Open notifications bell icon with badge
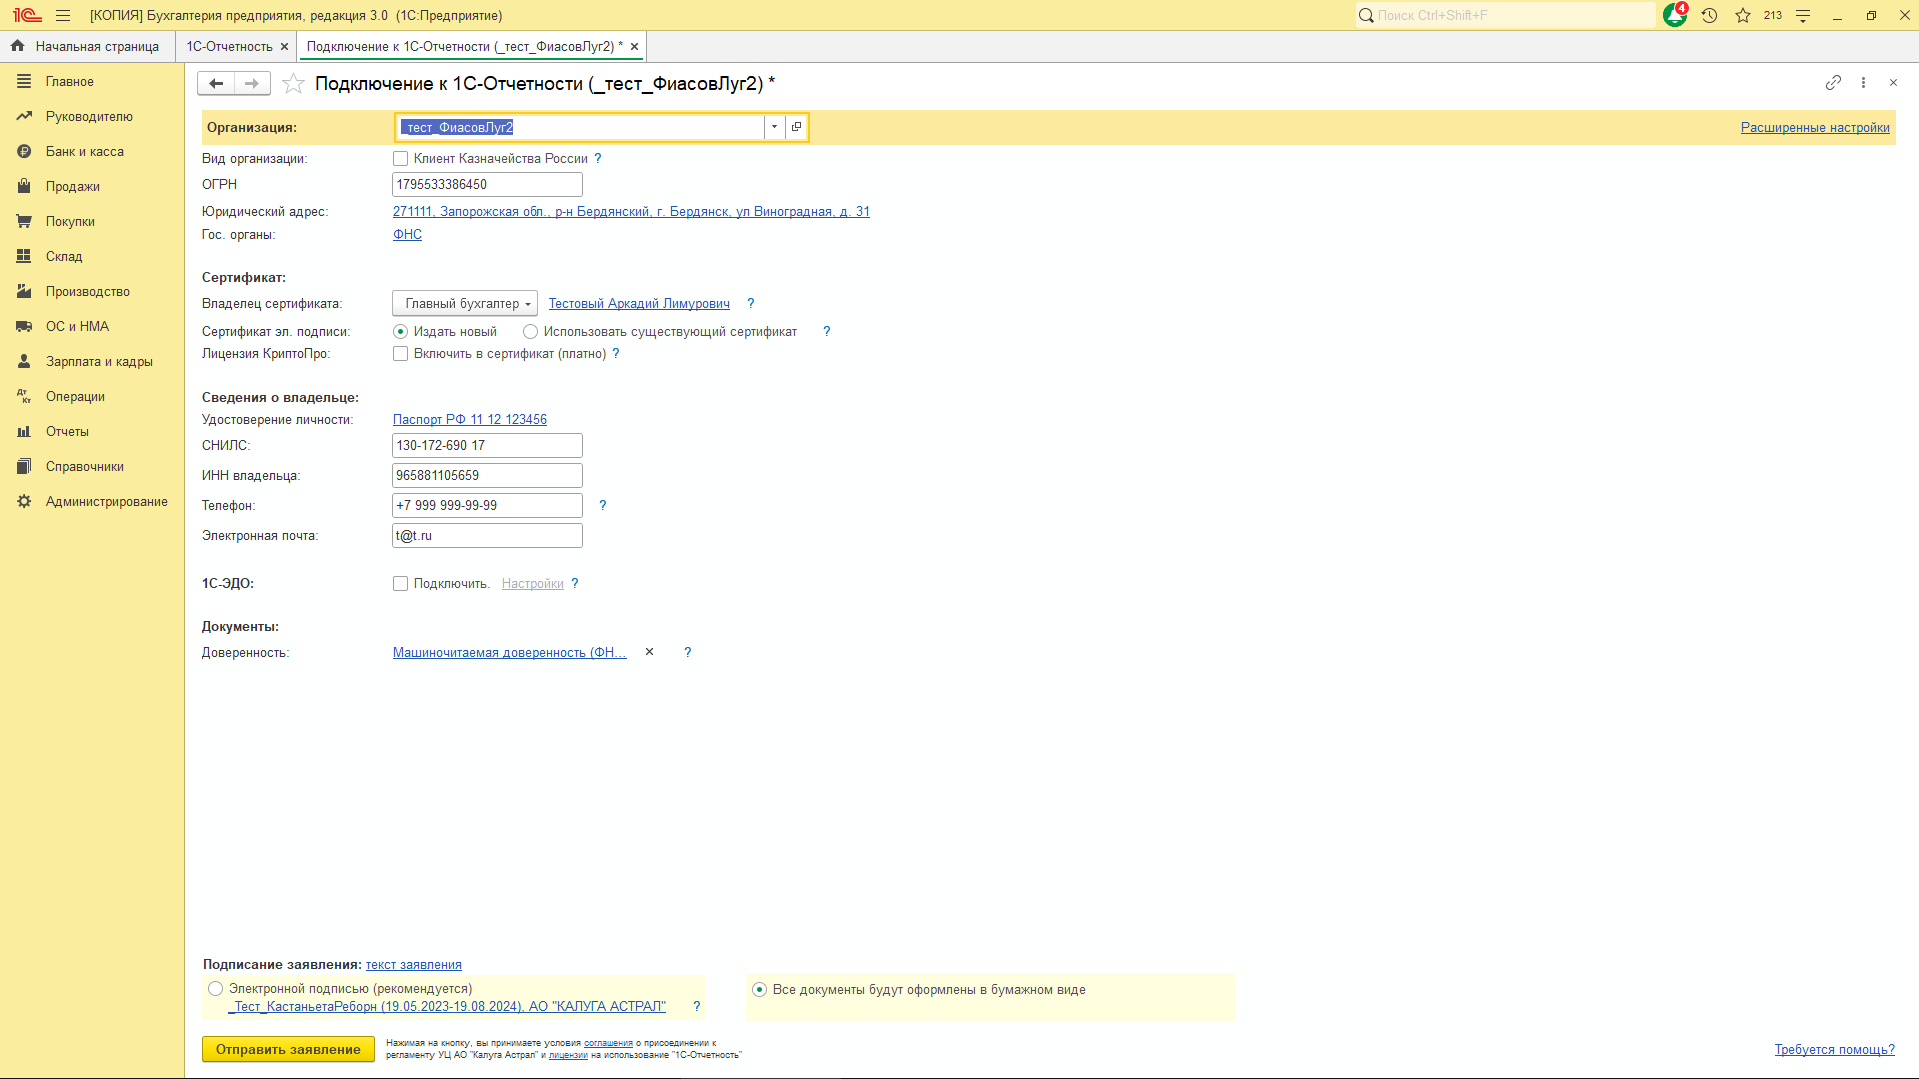1919x1079 pixels. pos(1675,15)
